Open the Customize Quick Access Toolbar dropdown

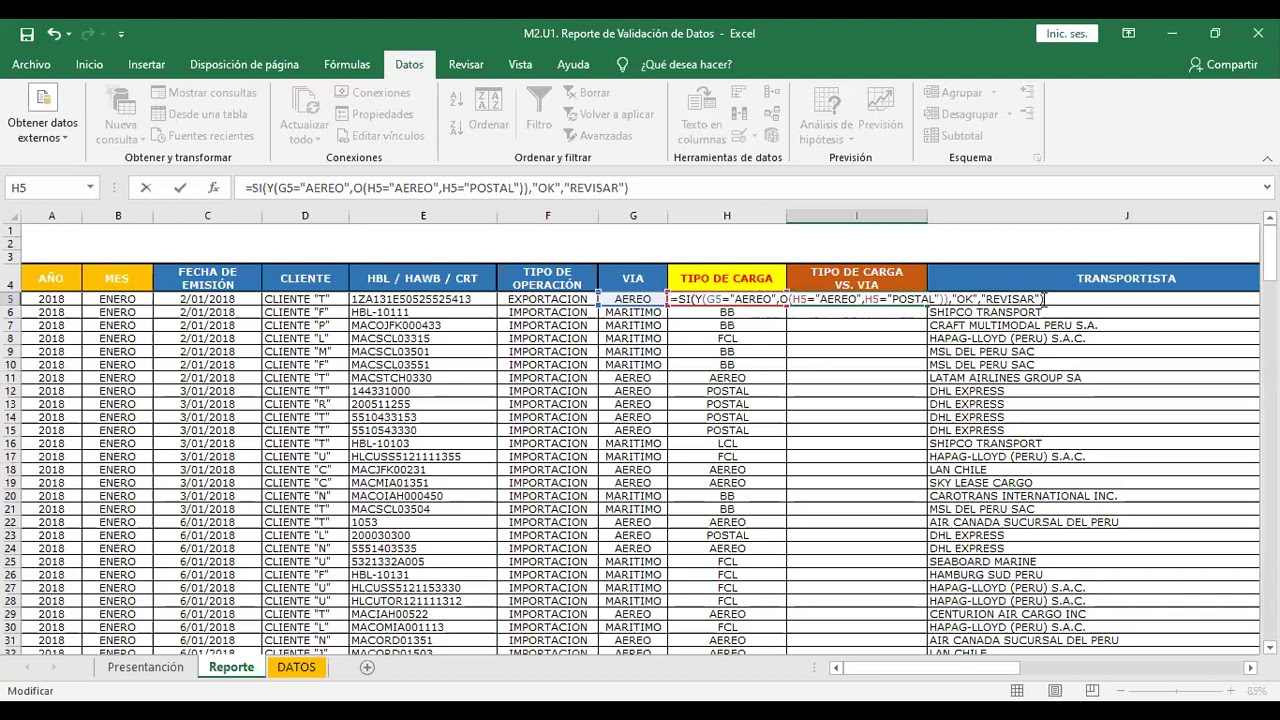121,34
